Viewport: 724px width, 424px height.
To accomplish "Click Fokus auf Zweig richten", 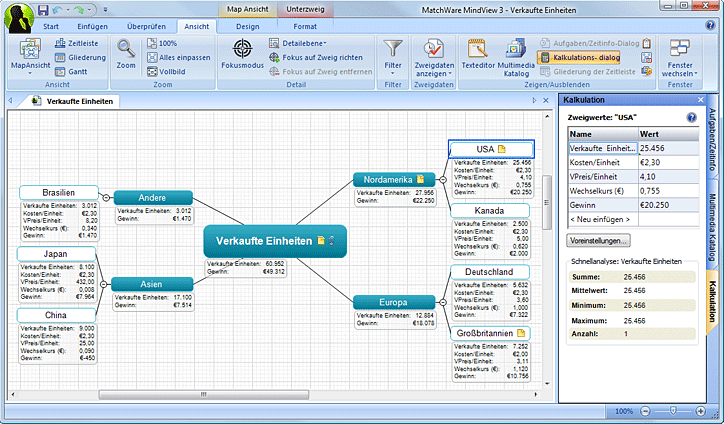I will 316,58.
